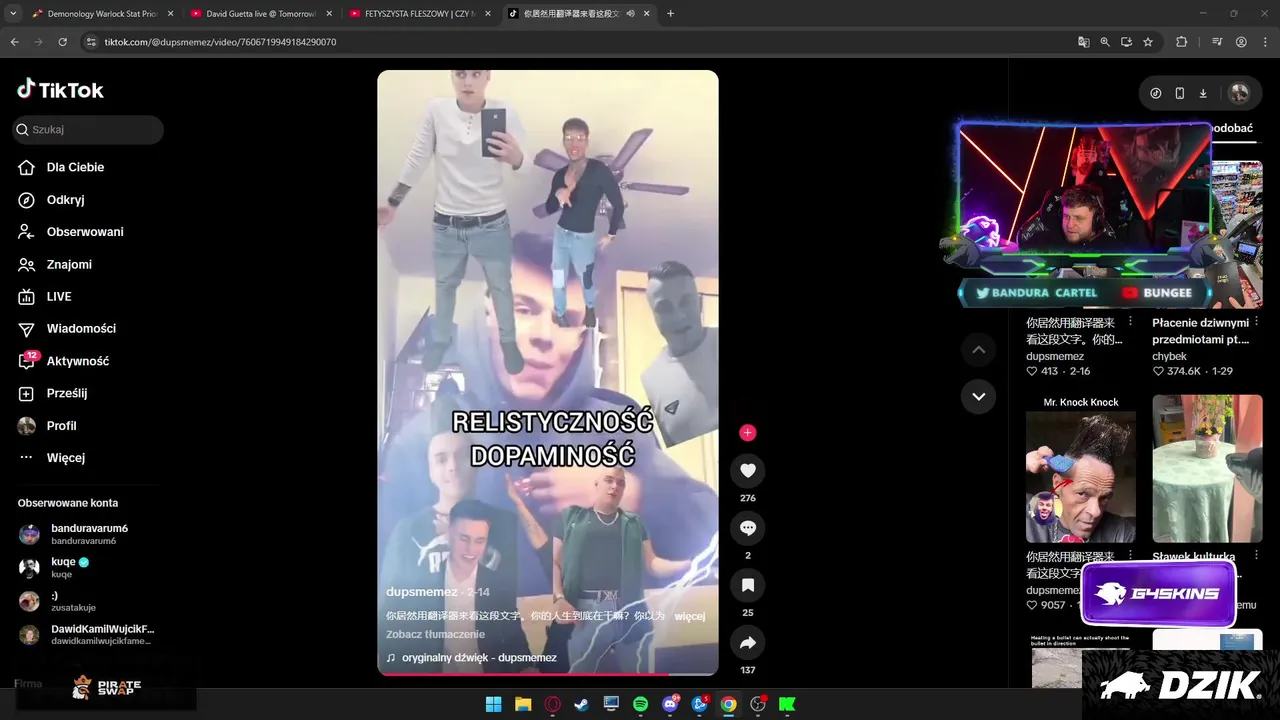The height and width of the screenshot is (720, 1280).
Task: Open options for Płacenie dziwnymi przedmiotami card
Action: tap(1256, 322)
